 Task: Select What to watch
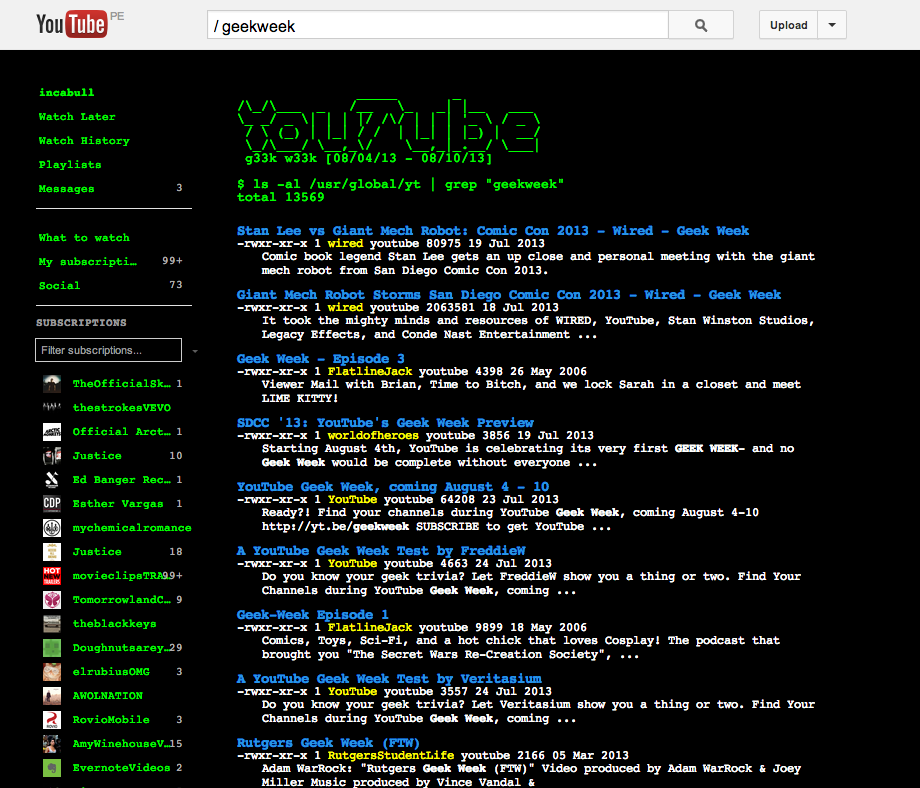[84, 238]
